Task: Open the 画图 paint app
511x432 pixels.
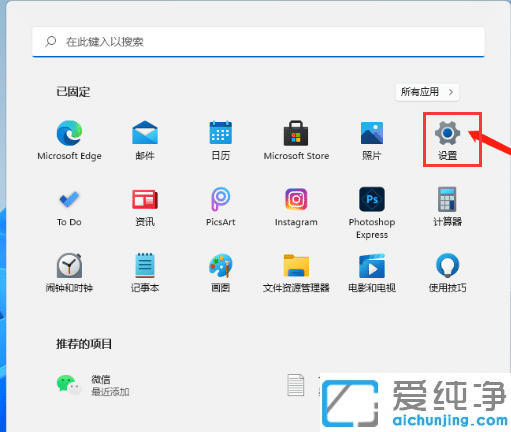Action: (221, 273)
